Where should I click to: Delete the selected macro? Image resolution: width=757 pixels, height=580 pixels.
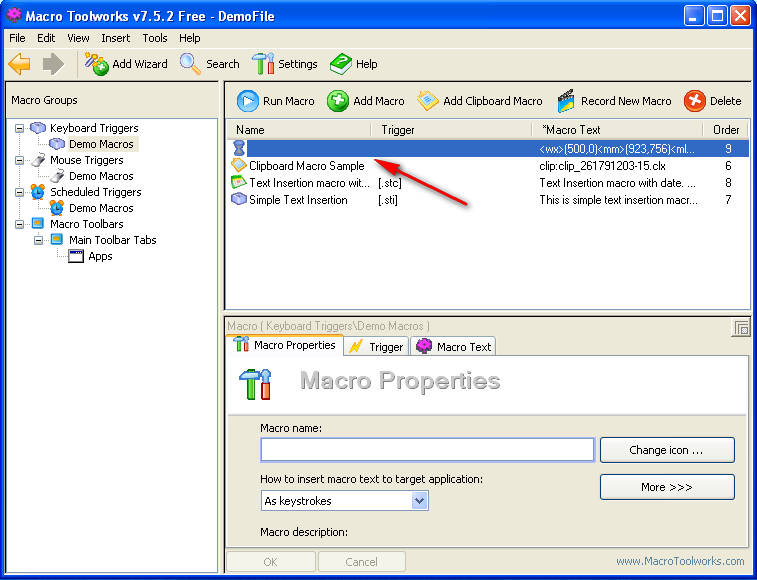click(712, 101)
